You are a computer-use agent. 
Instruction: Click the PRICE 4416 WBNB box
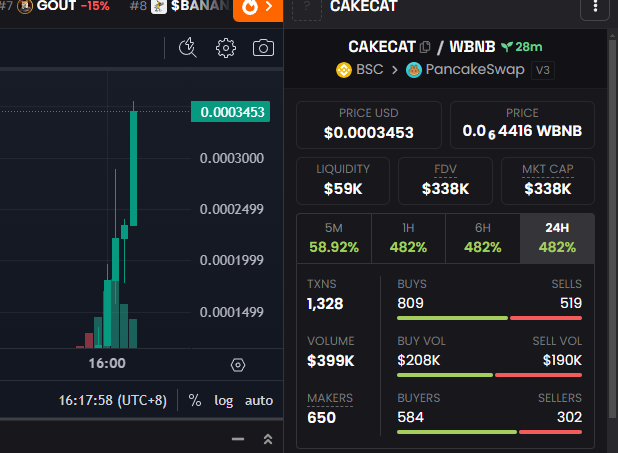click(x=522, y=125)
